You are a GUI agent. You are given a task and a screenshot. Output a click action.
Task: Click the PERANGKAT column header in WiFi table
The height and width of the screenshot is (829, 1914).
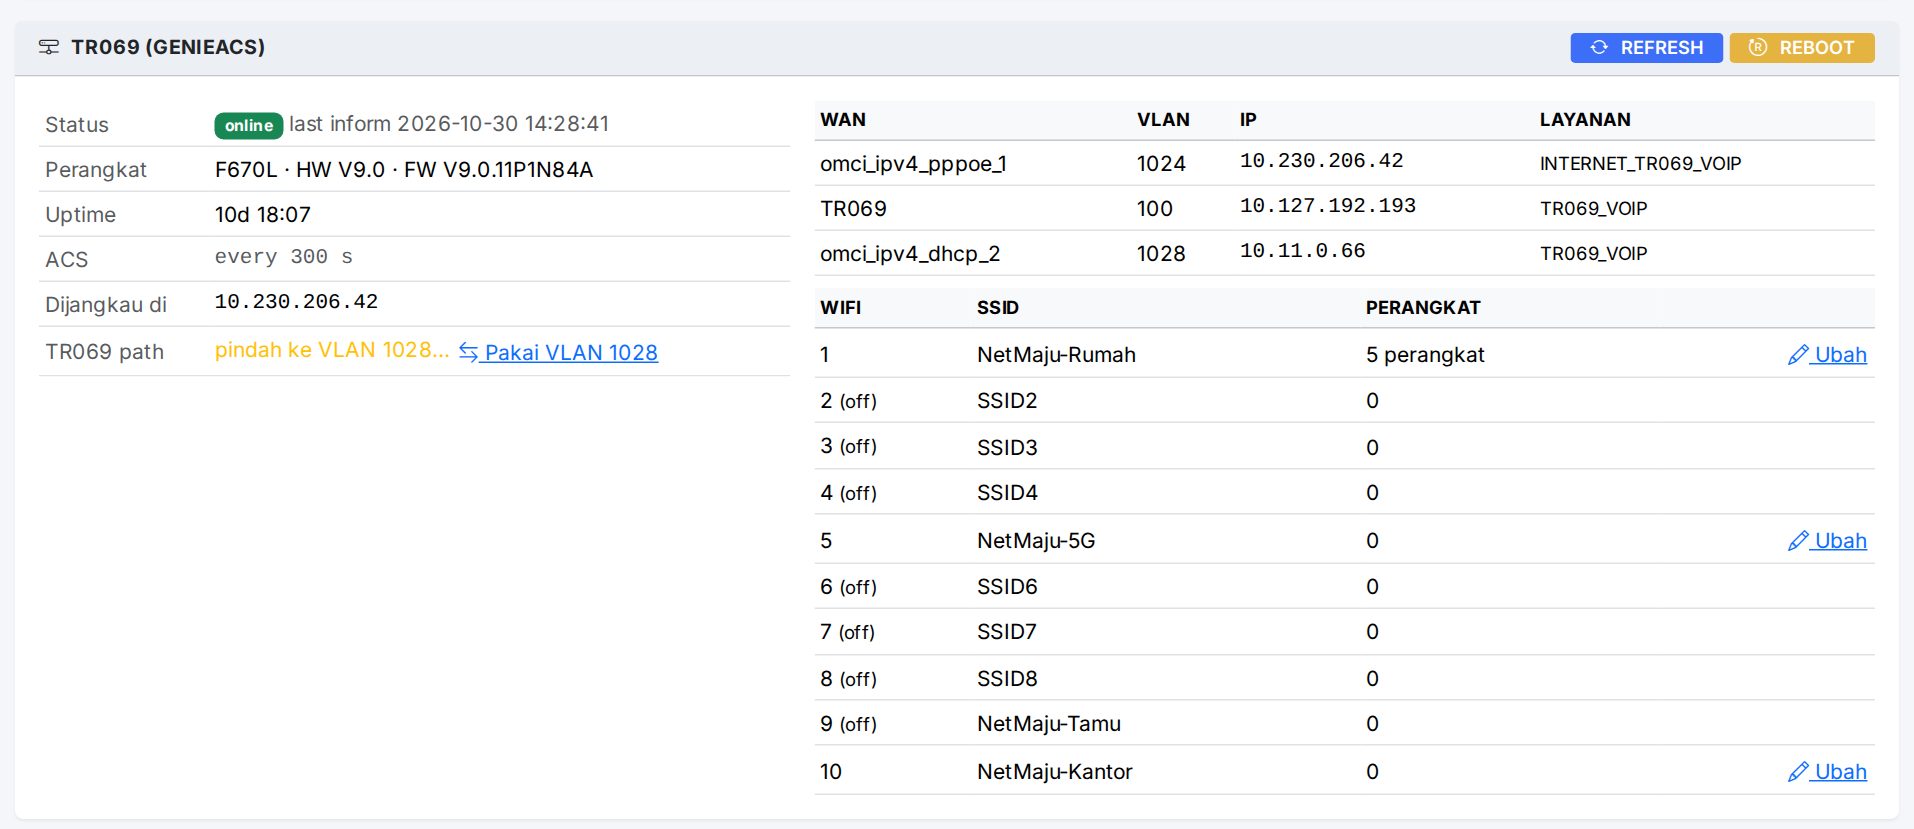(1423, 308)
